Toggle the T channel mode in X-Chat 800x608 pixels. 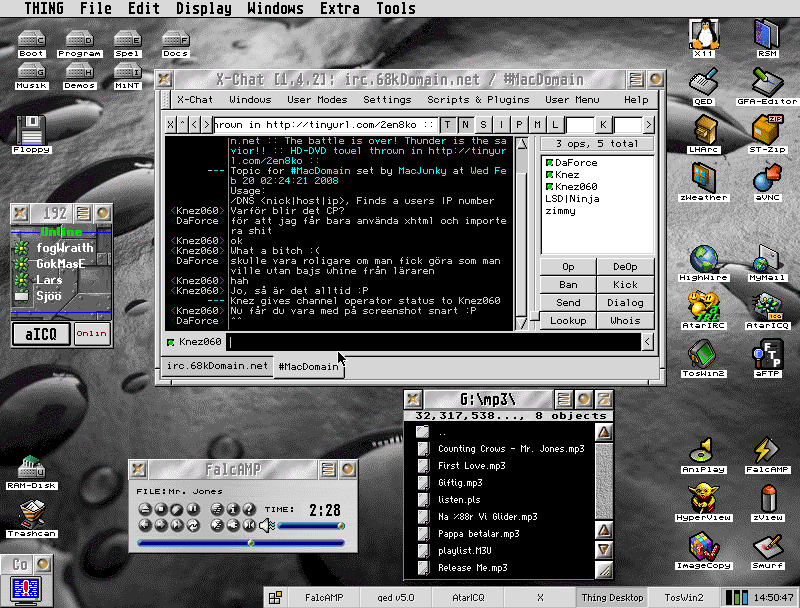[447, 124]
